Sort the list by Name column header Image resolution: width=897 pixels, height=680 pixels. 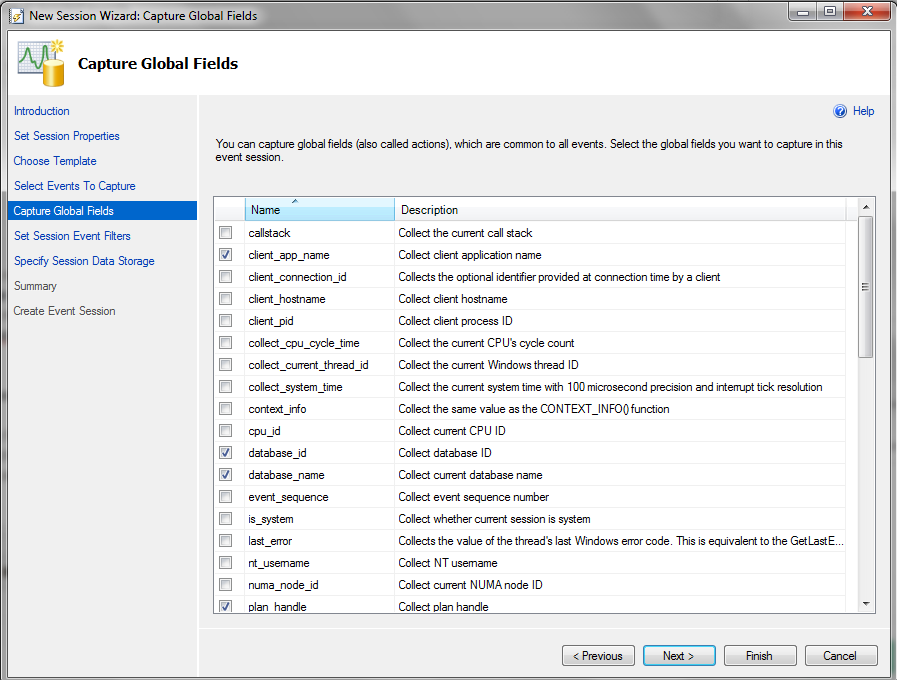320,210
